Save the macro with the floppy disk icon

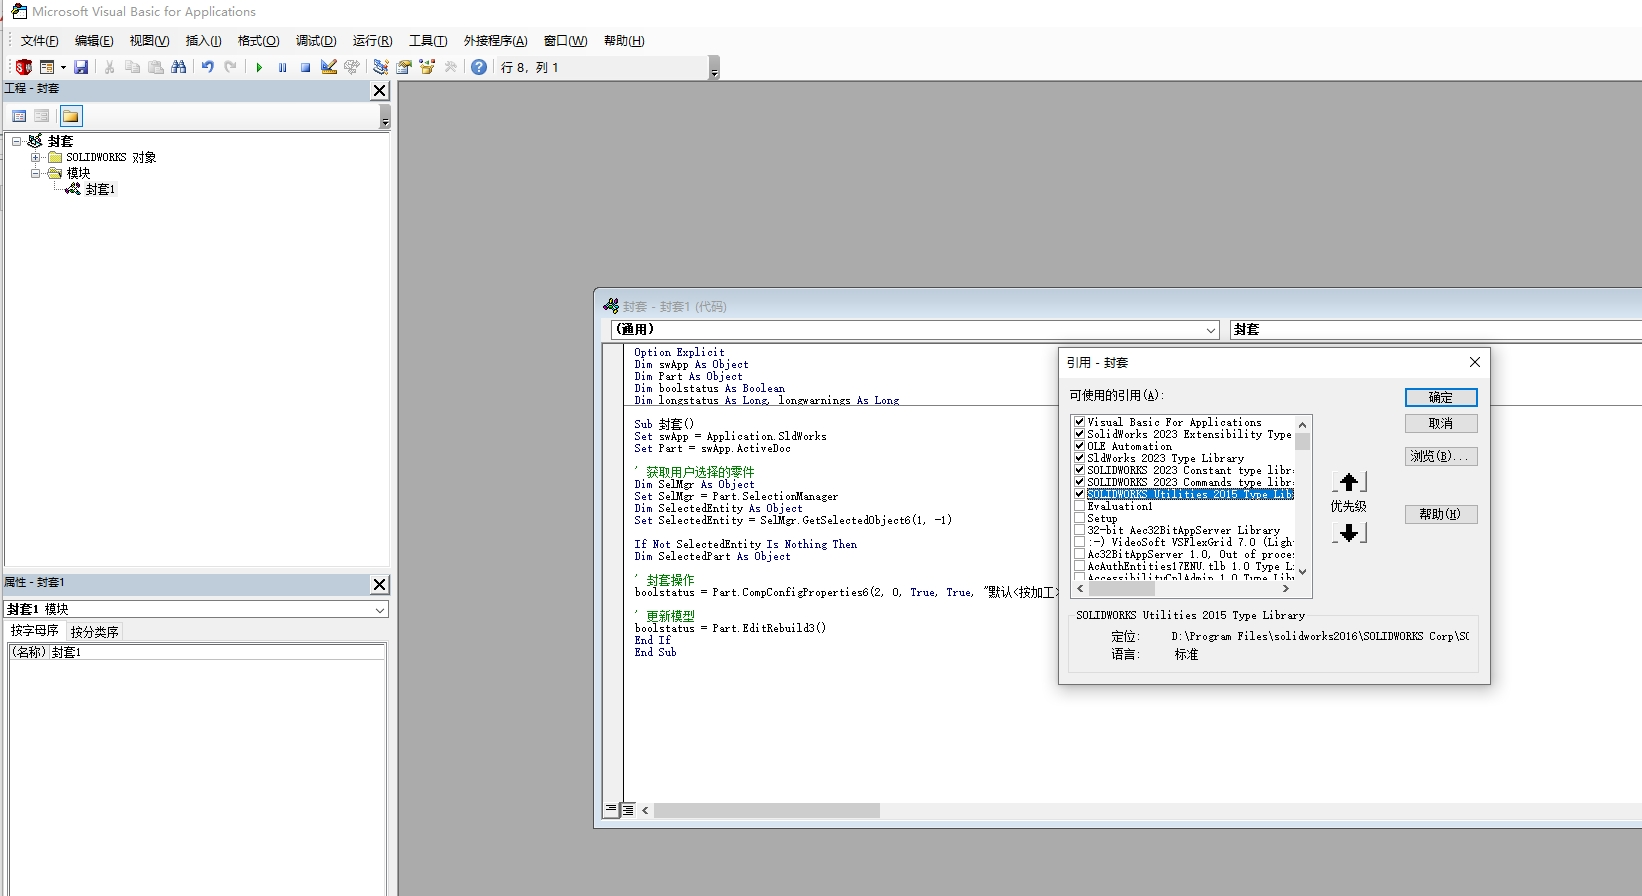click(x=81, y=67)
